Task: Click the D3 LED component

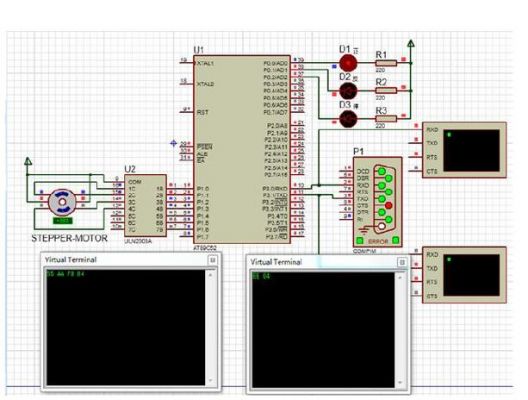Action: click(x=348, y=119)
